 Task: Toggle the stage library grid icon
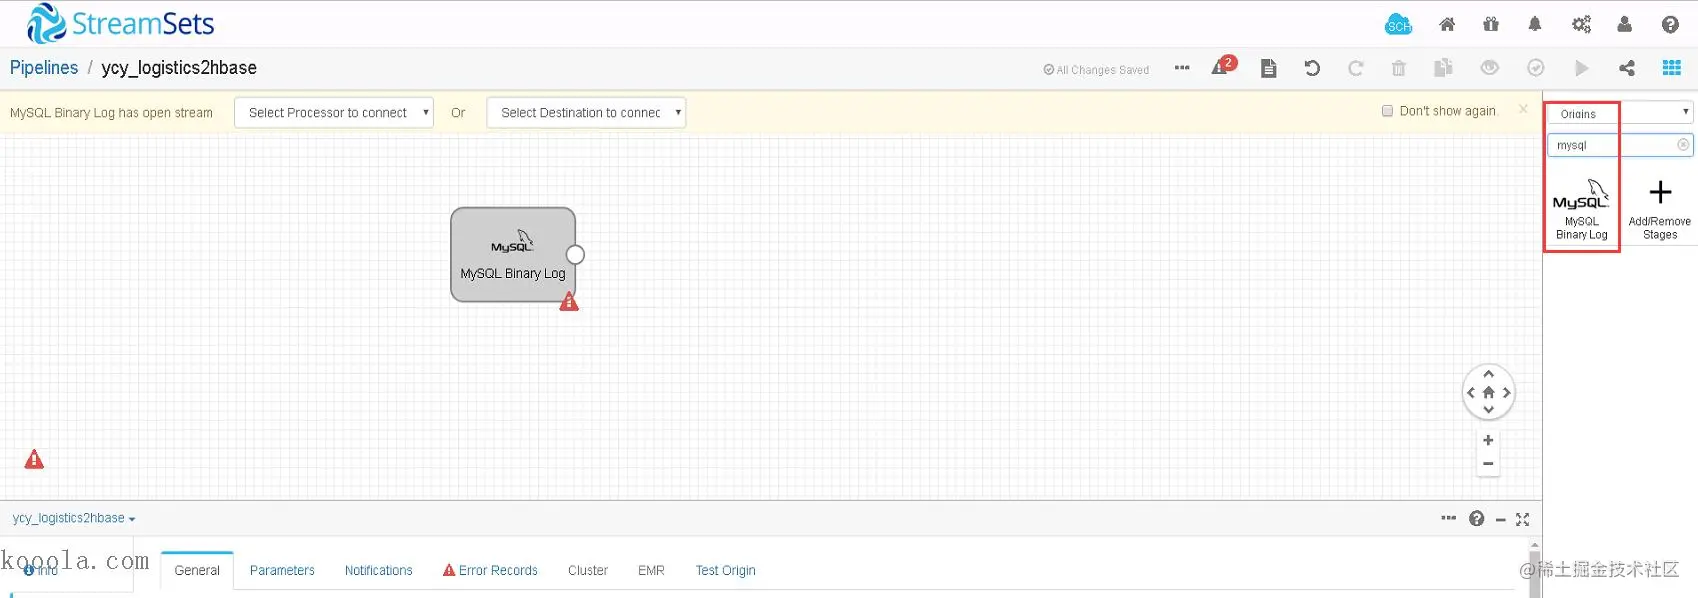[1671, 68]
